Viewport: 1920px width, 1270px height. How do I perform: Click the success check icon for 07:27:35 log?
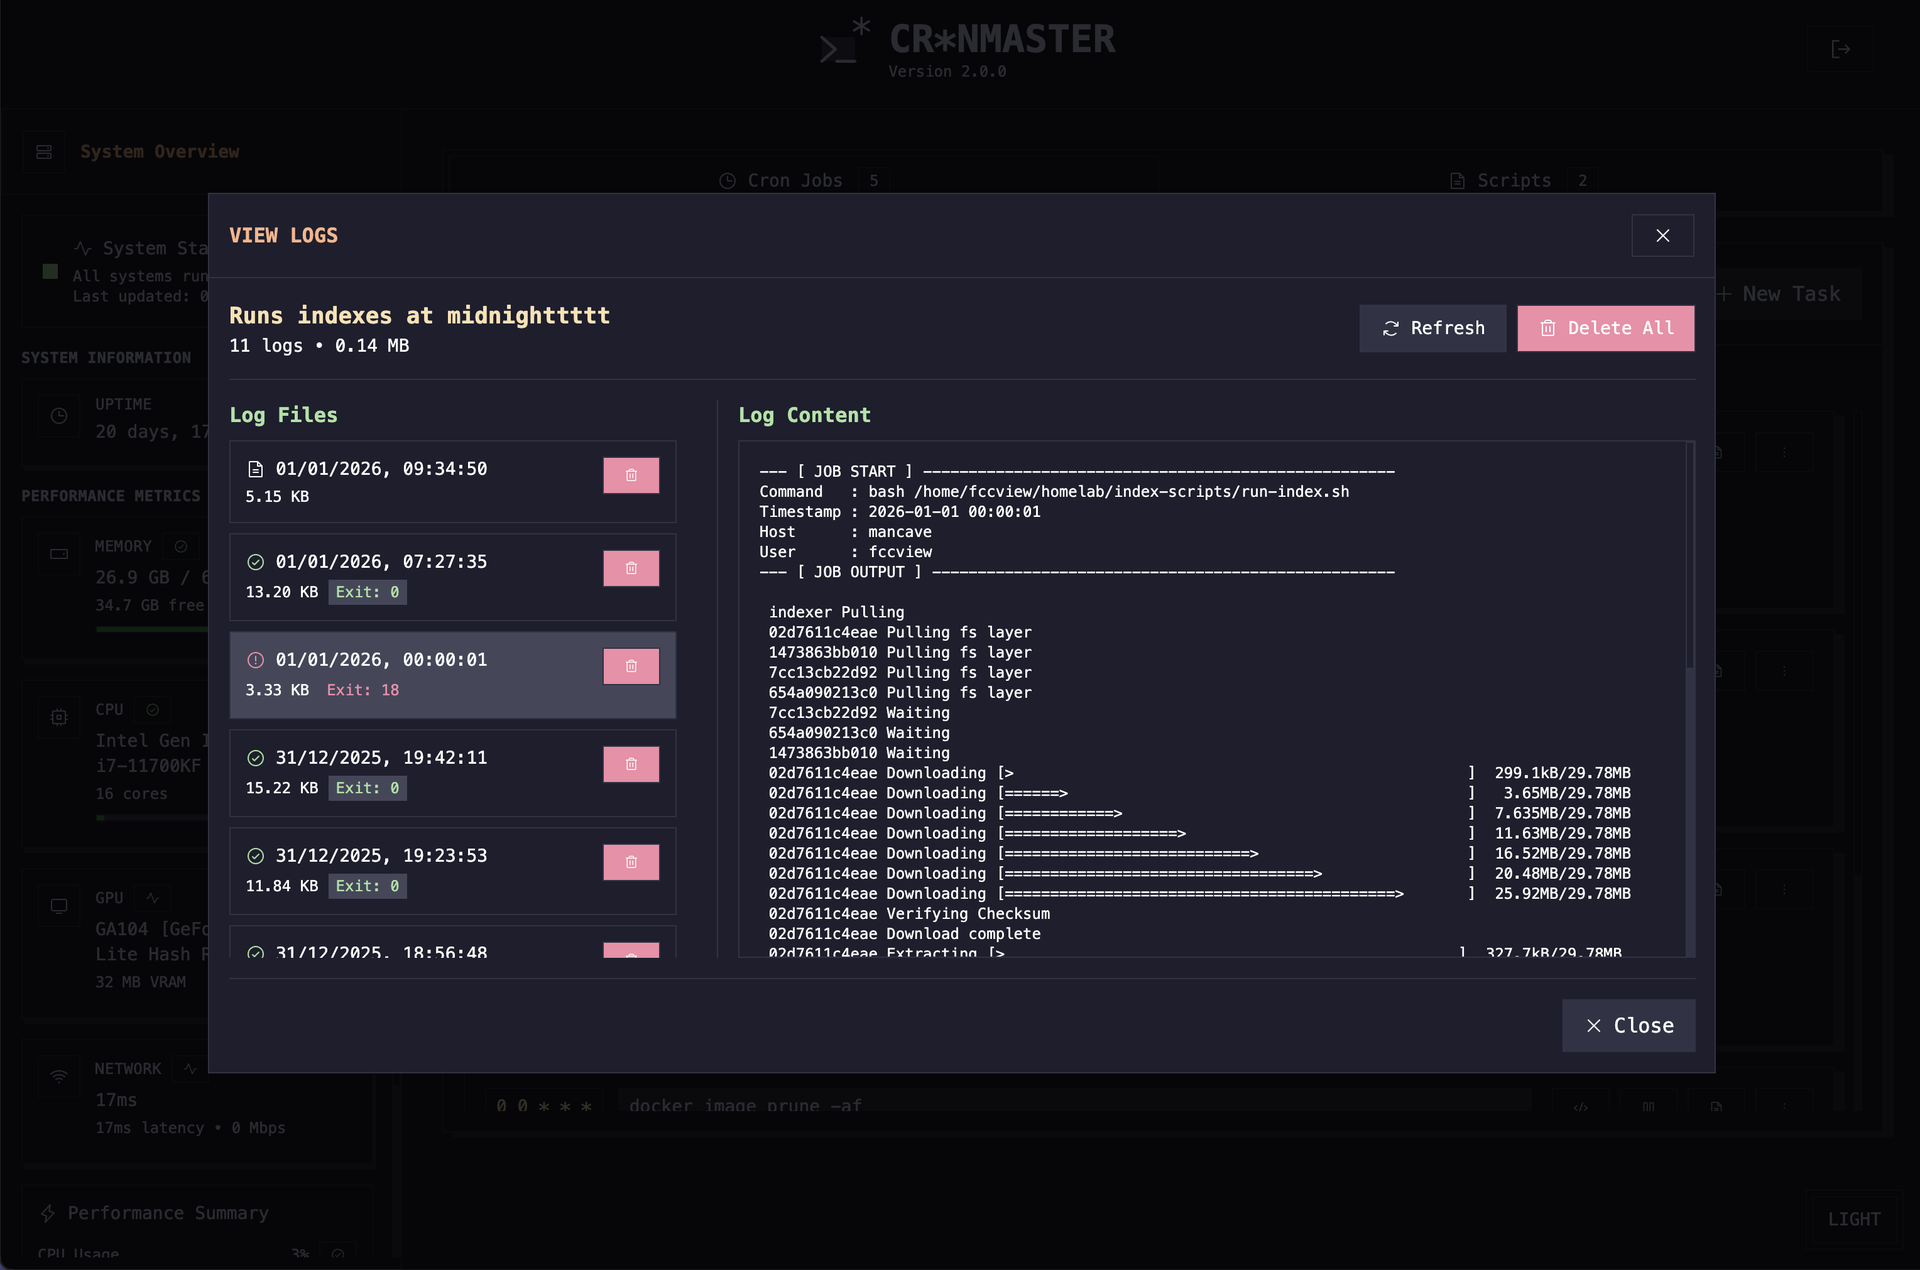pyautogui.click(x=255, y=562)
